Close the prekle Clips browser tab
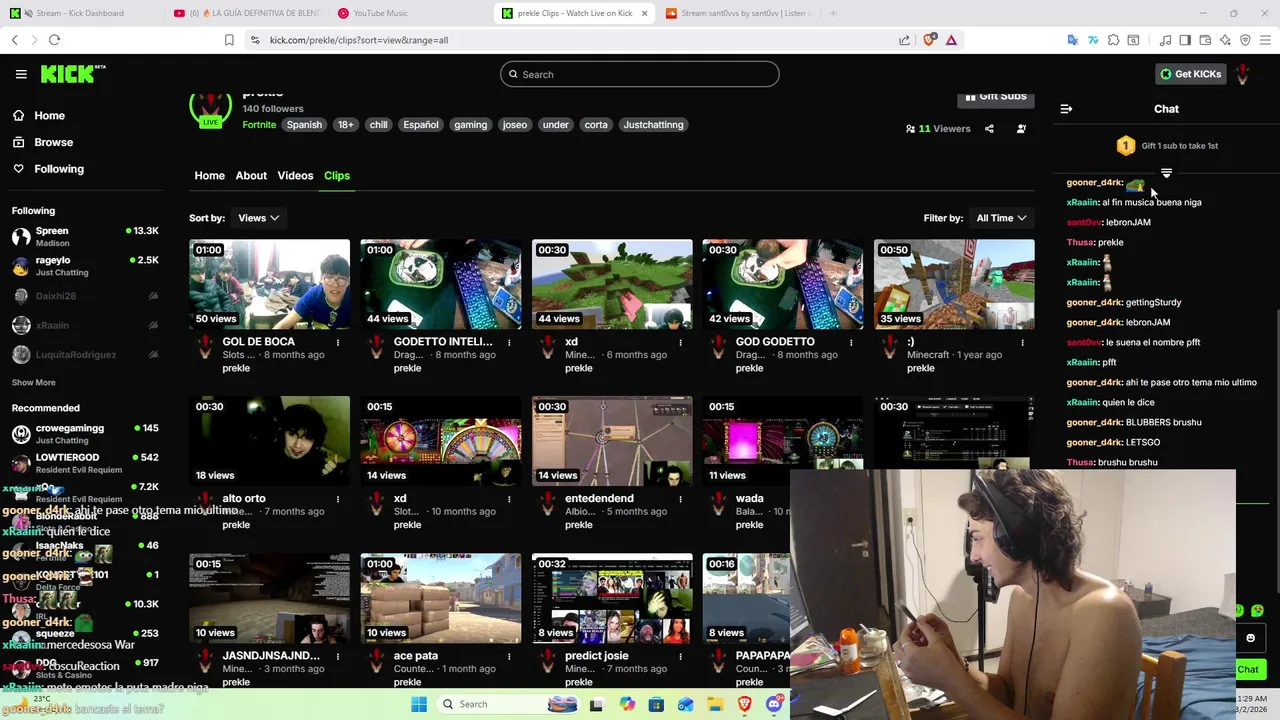The height and width of the screenshot is (720, 1280). (x=644, y=13)
